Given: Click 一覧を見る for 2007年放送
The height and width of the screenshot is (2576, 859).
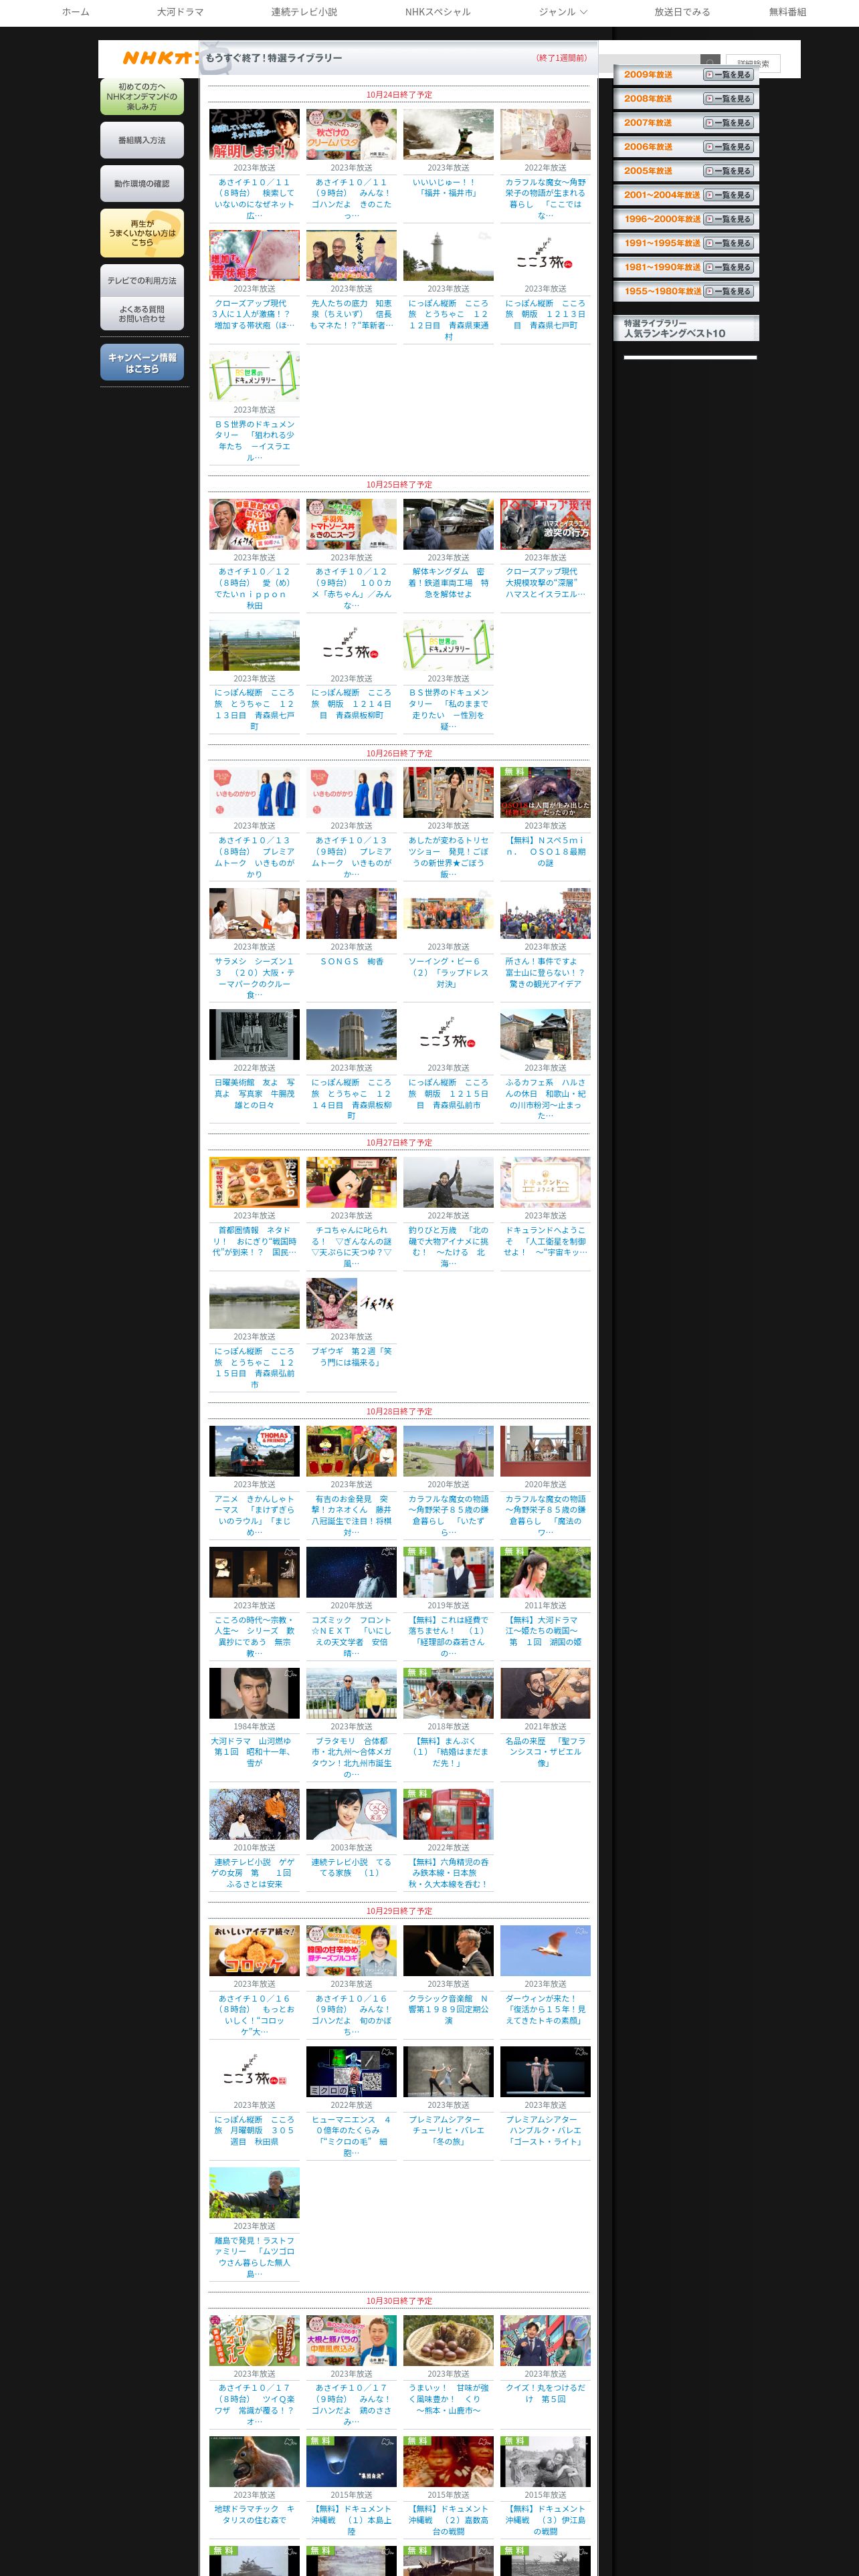Looking at the screenshot, I should click(728, 123).
